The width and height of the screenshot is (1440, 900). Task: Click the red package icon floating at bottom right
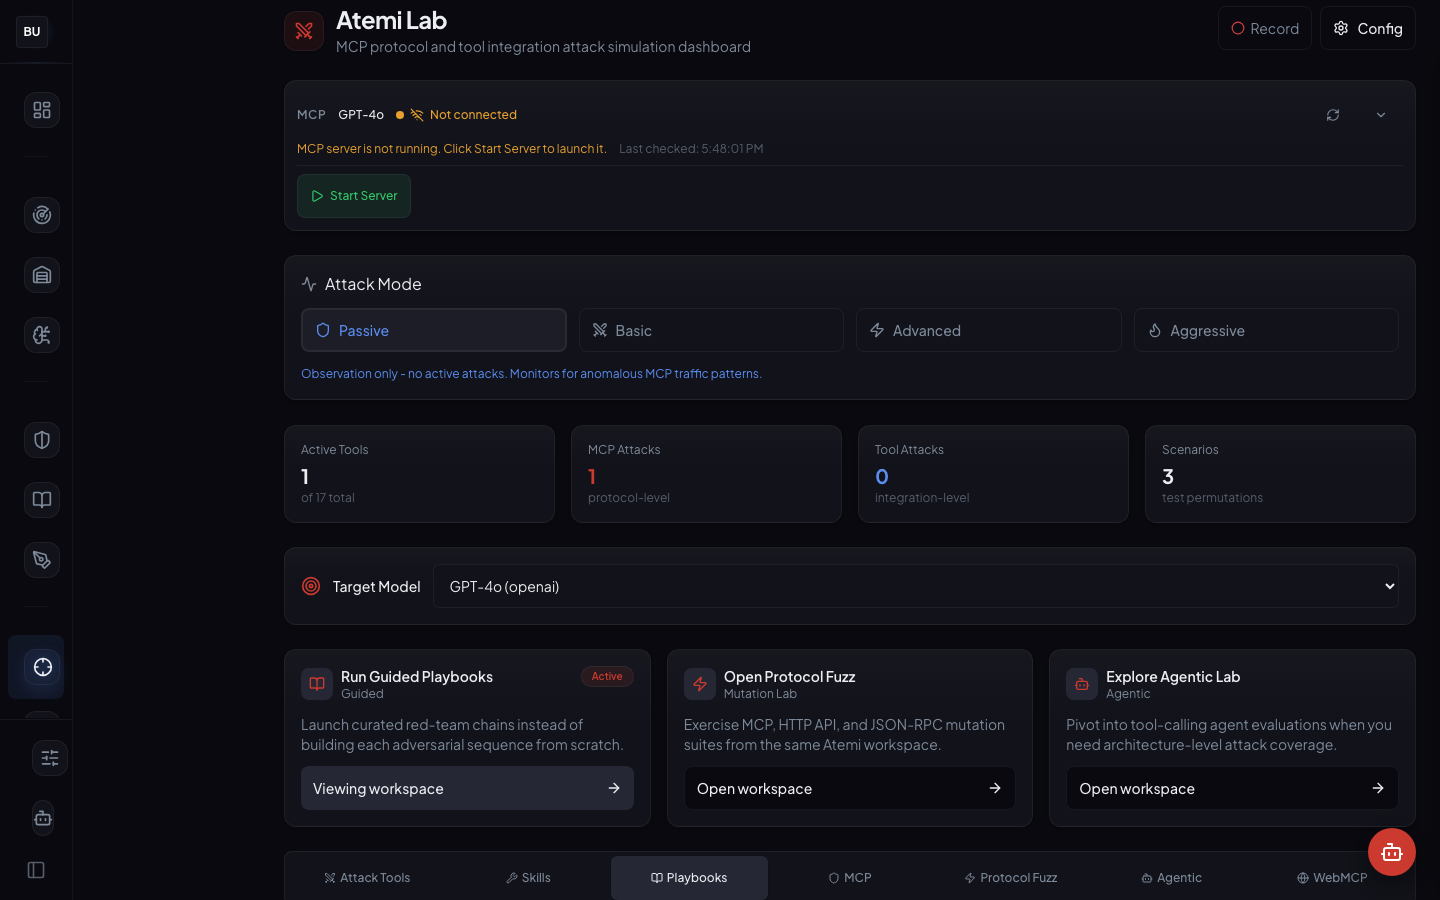point(1392,853)
